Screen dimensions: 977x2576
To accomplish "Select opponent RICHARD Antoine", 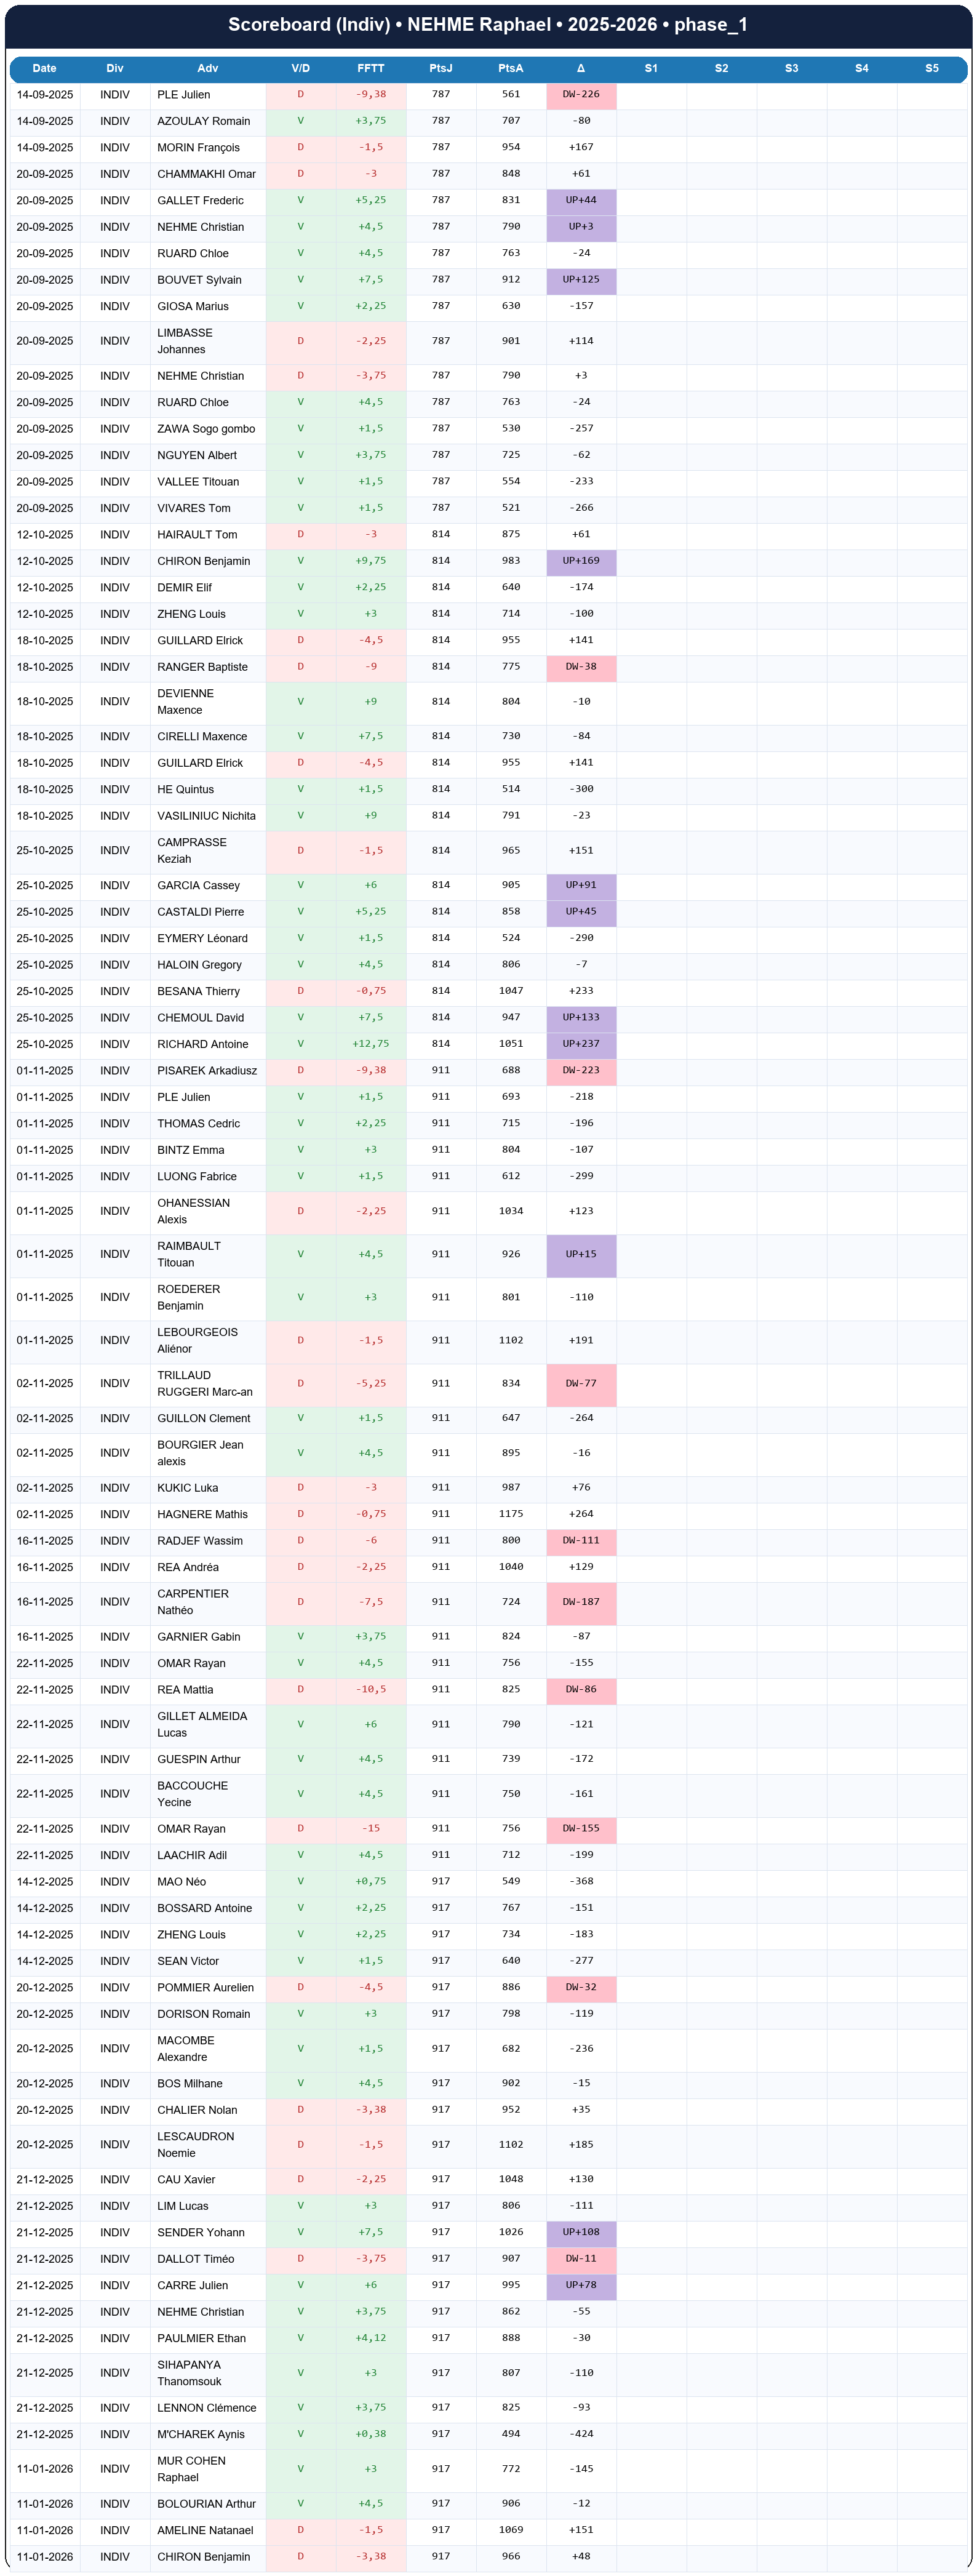I will click(x=203, y=1044).
